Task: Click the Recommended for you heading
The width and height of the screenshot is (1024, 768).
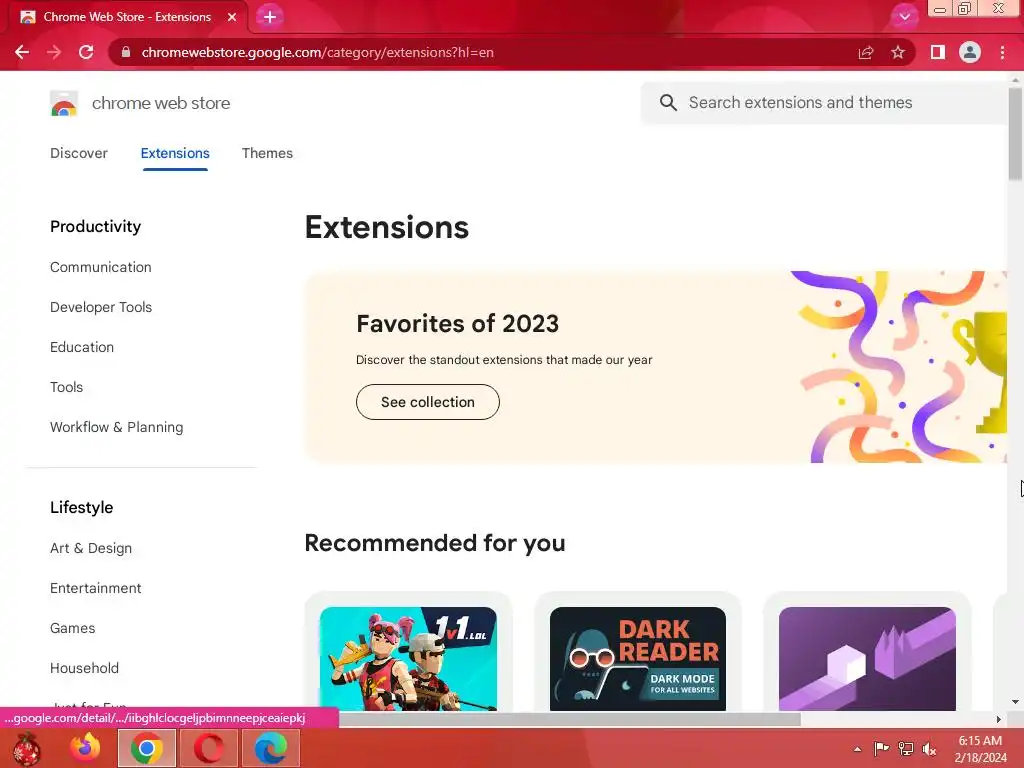Action: pyautogui.click(x=435, y=543)
